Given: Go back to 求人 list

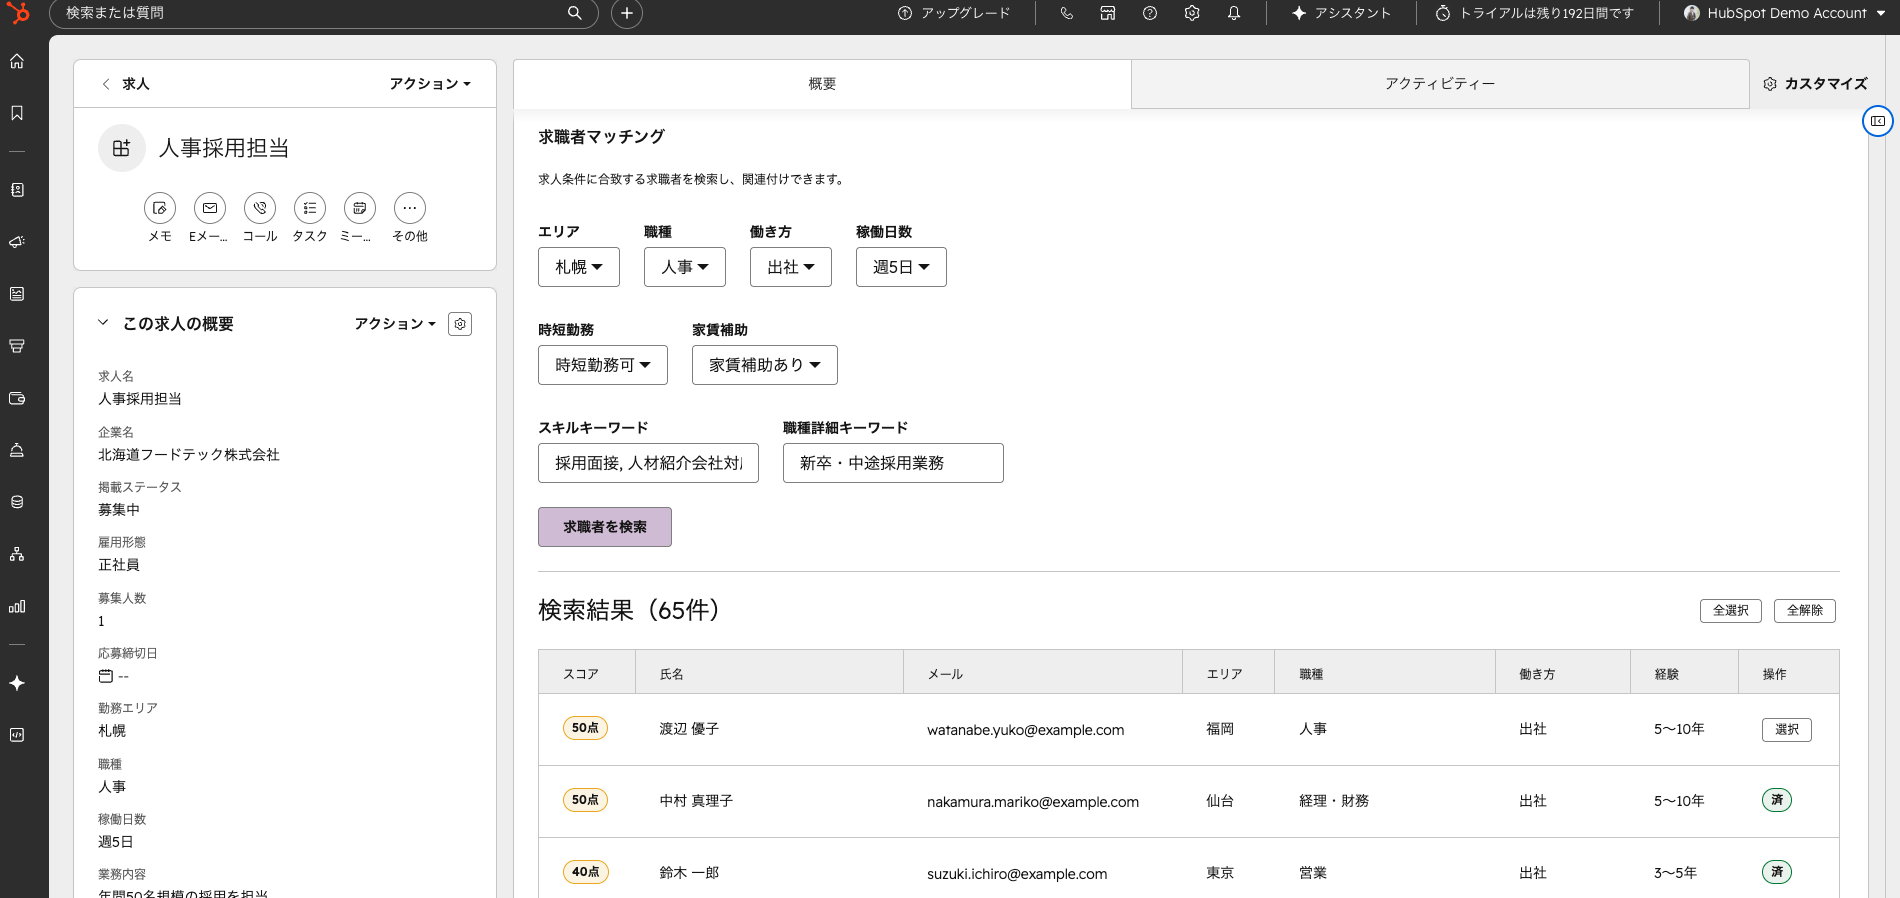Looking at the screenshot, I should click(126, 84).
